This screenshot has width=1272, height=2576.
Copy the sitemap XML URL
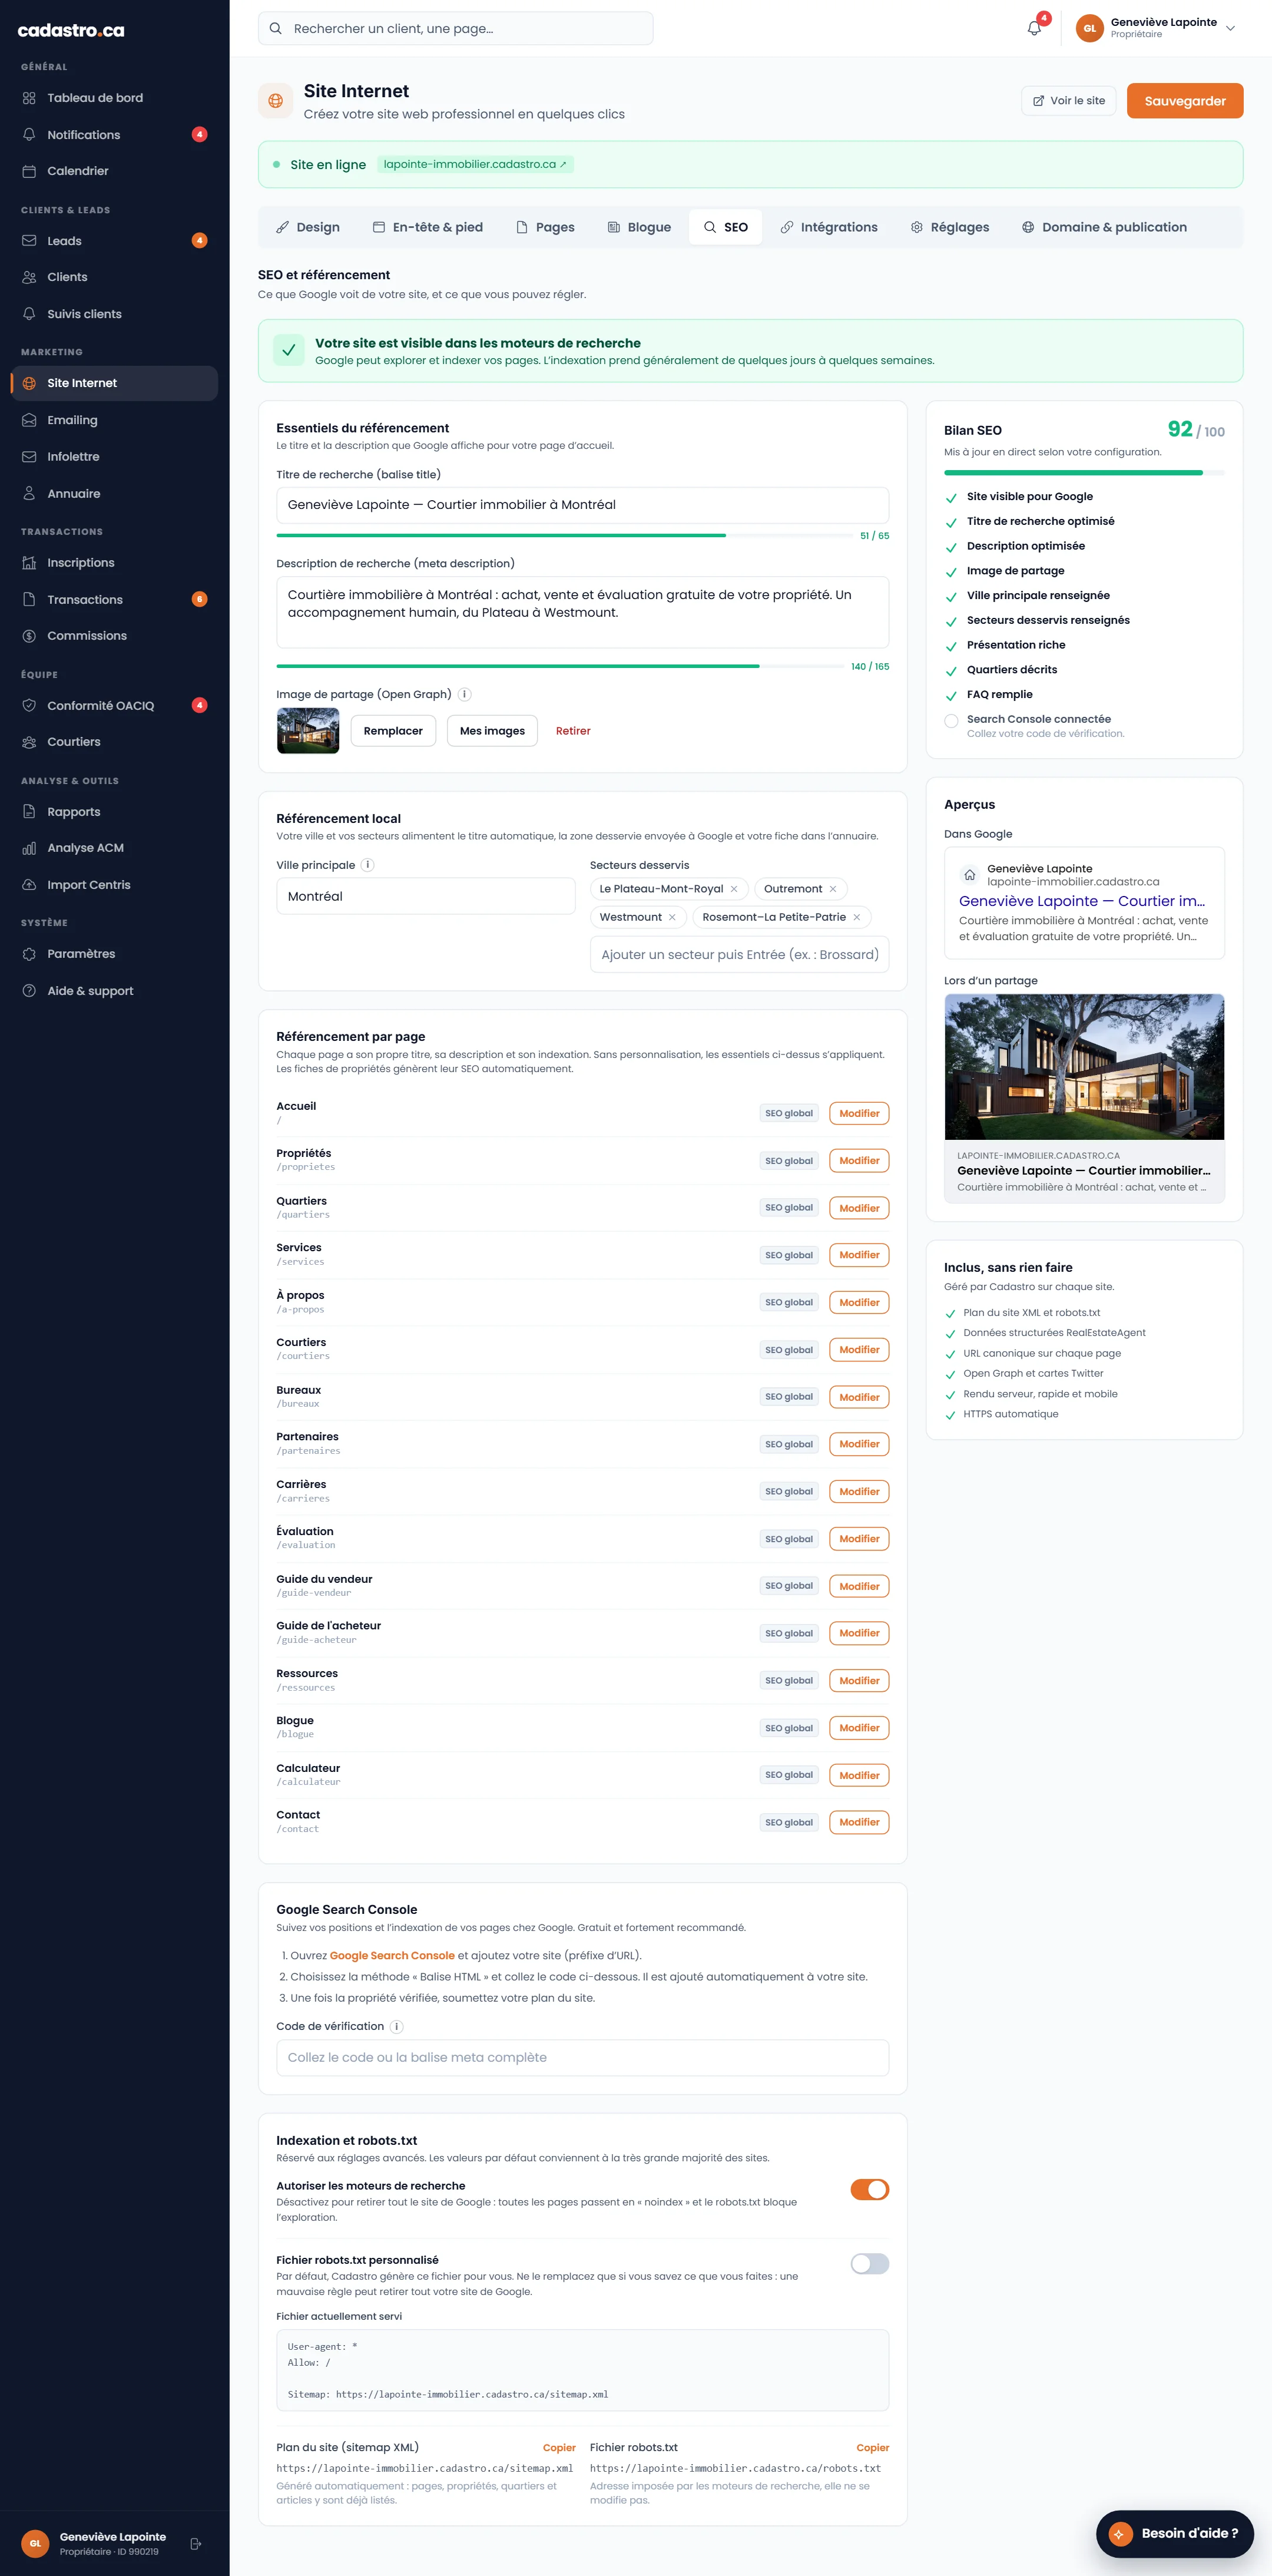[559, 2448]
